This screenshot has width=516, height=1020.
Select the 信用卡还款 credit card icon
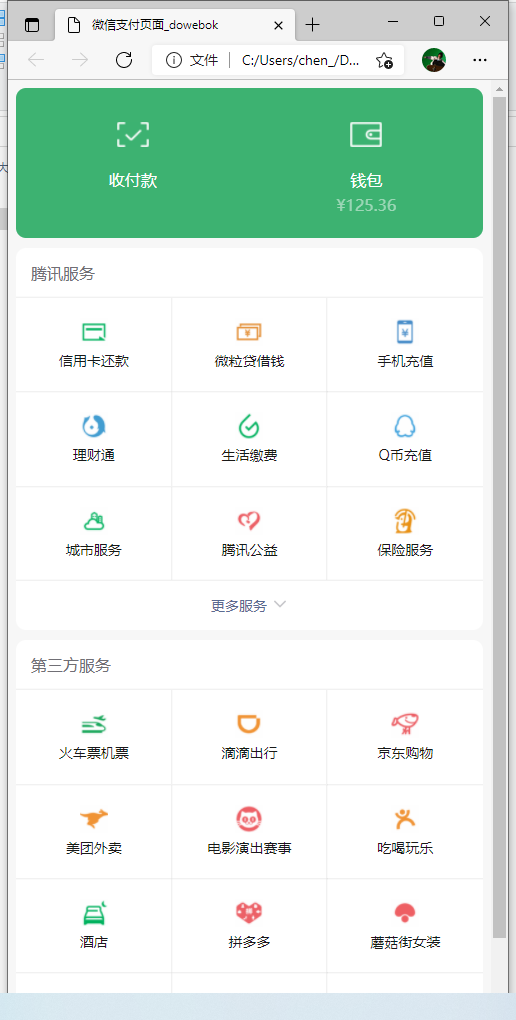click(x=94, y=332)
